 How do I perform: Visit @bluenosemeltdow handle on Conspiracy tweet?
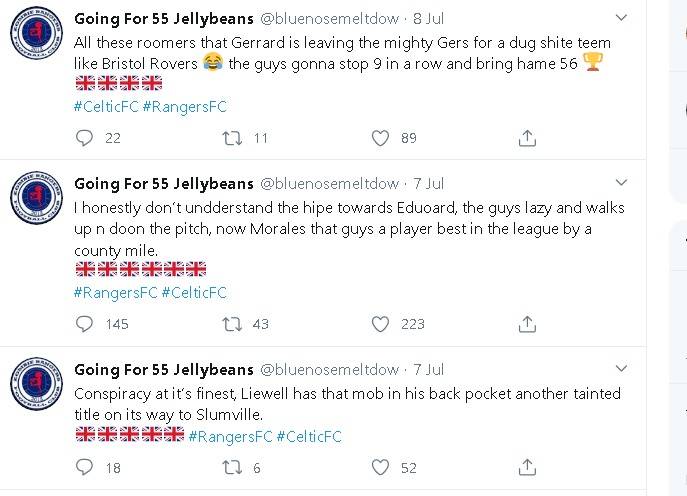pos(330,370)
